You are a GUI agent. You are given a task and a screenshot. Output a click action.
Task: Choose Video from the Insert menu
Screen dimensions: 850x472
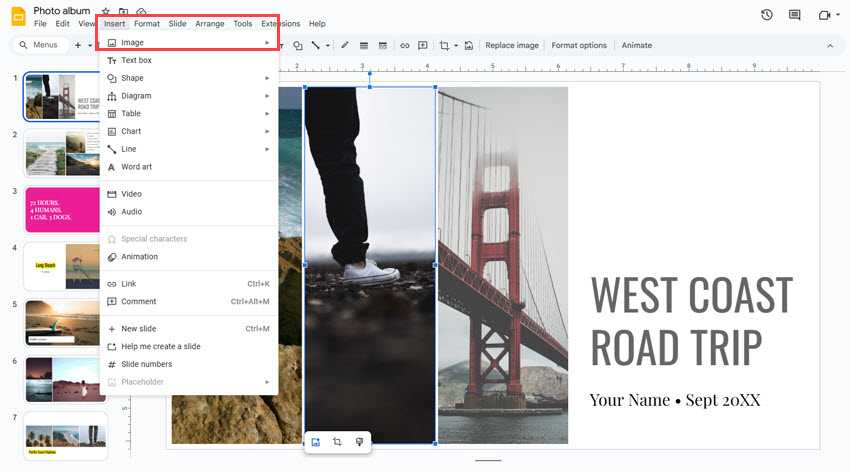pos(189,194)
